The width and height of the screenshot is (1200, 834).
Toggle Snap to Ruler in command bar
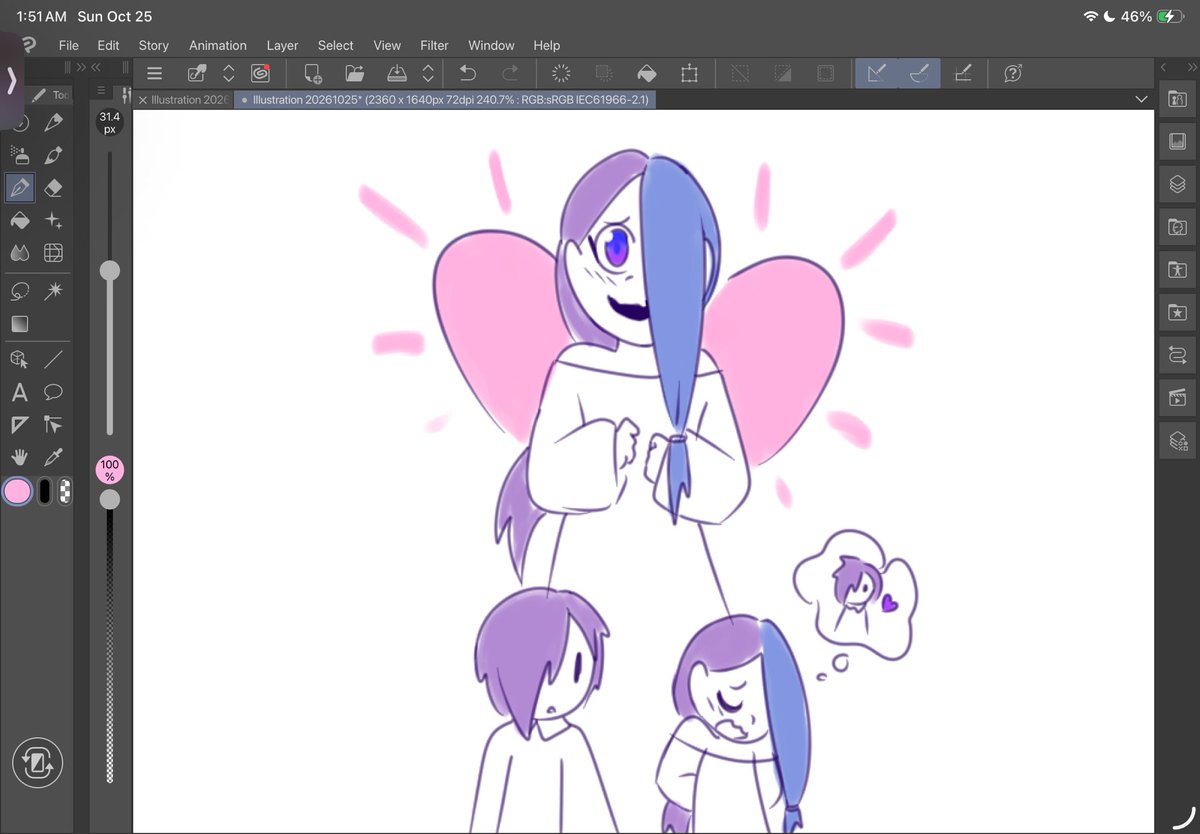point(876,73)
